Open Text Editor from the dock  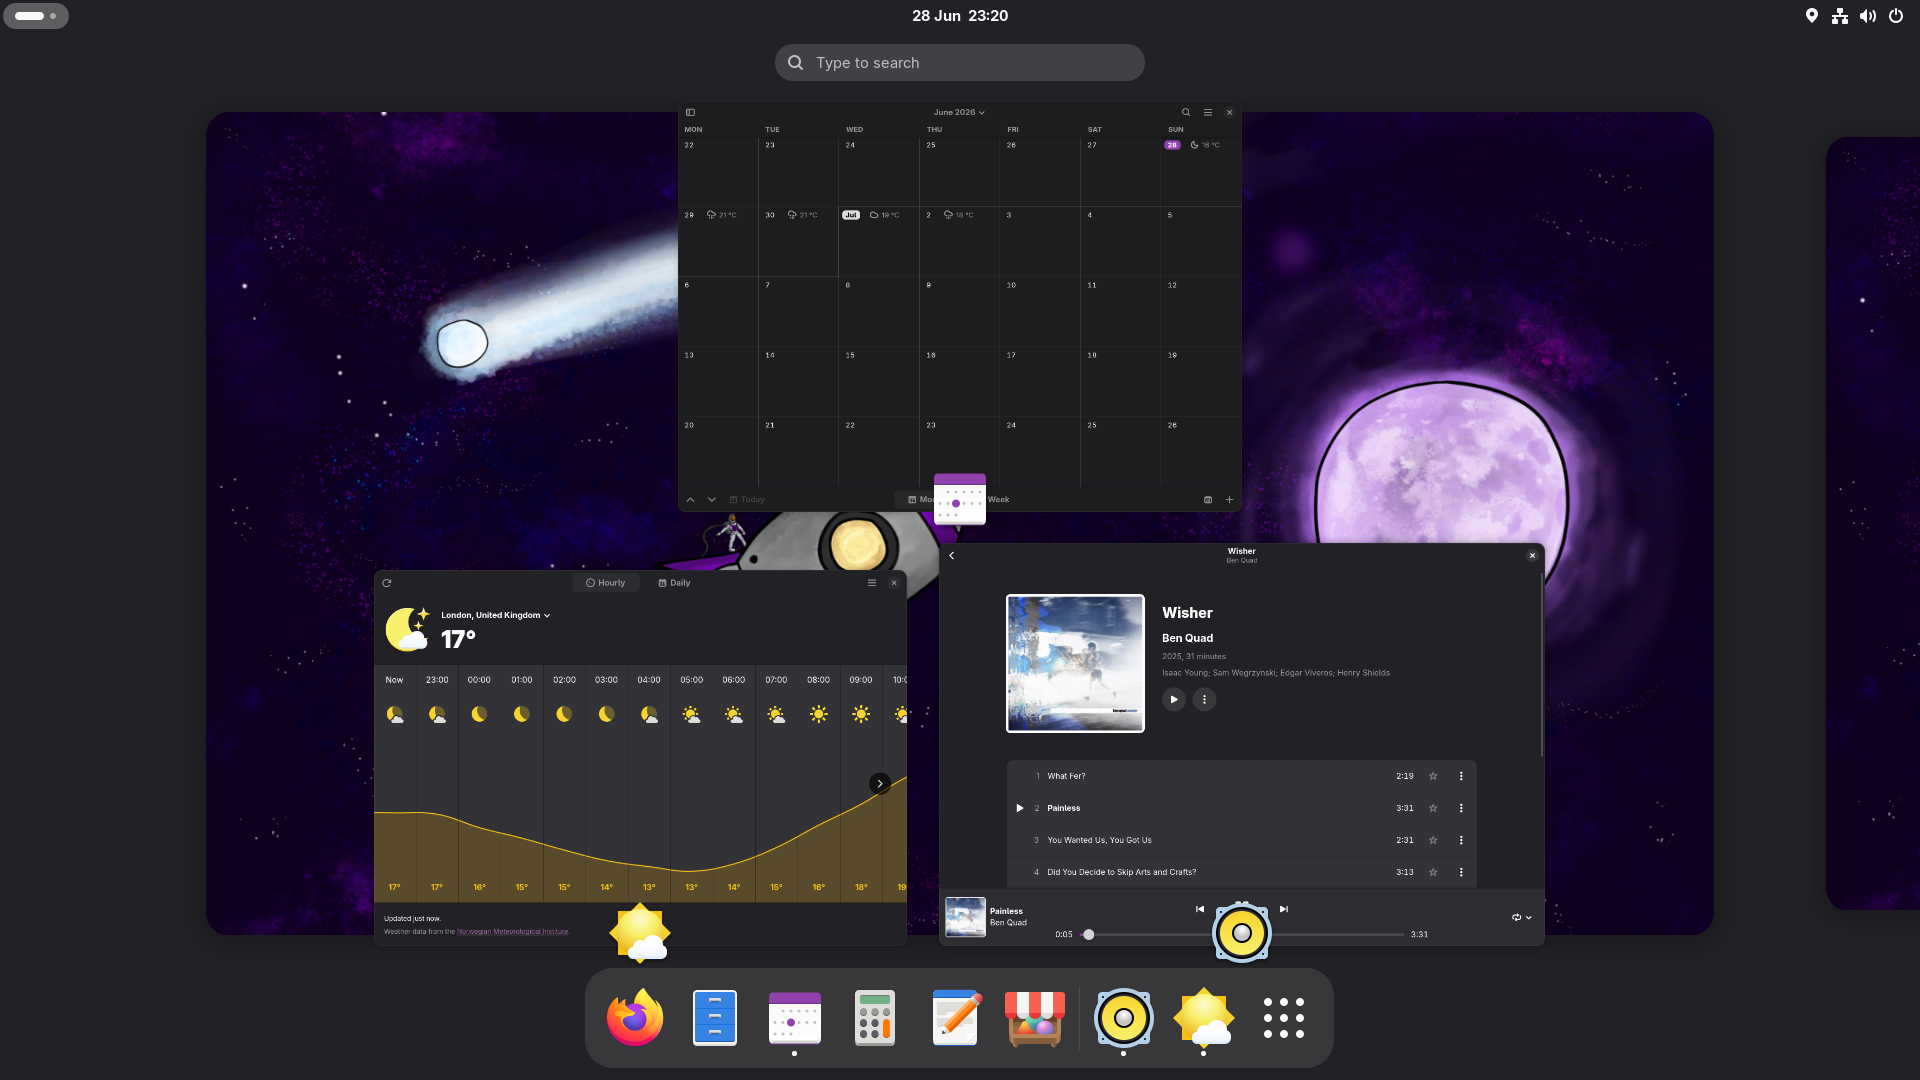click(955, 1018)
